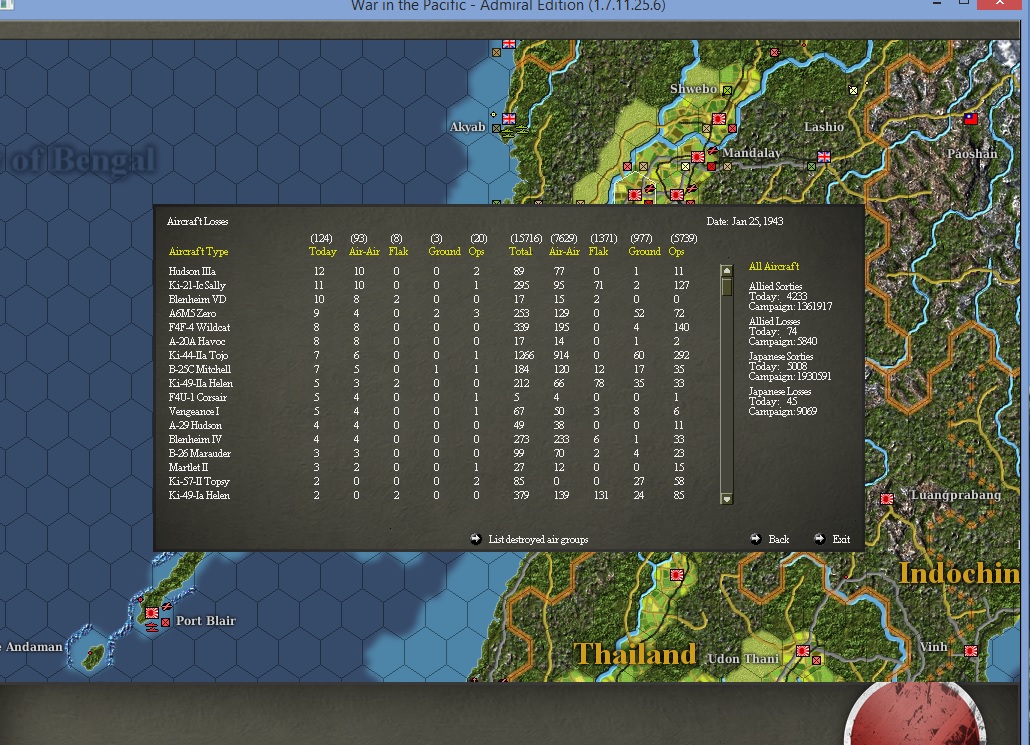Screen dimensions: 1030x745
Task: Click the Date: Jan 25, 1943 text
Action: click(745, 221)
